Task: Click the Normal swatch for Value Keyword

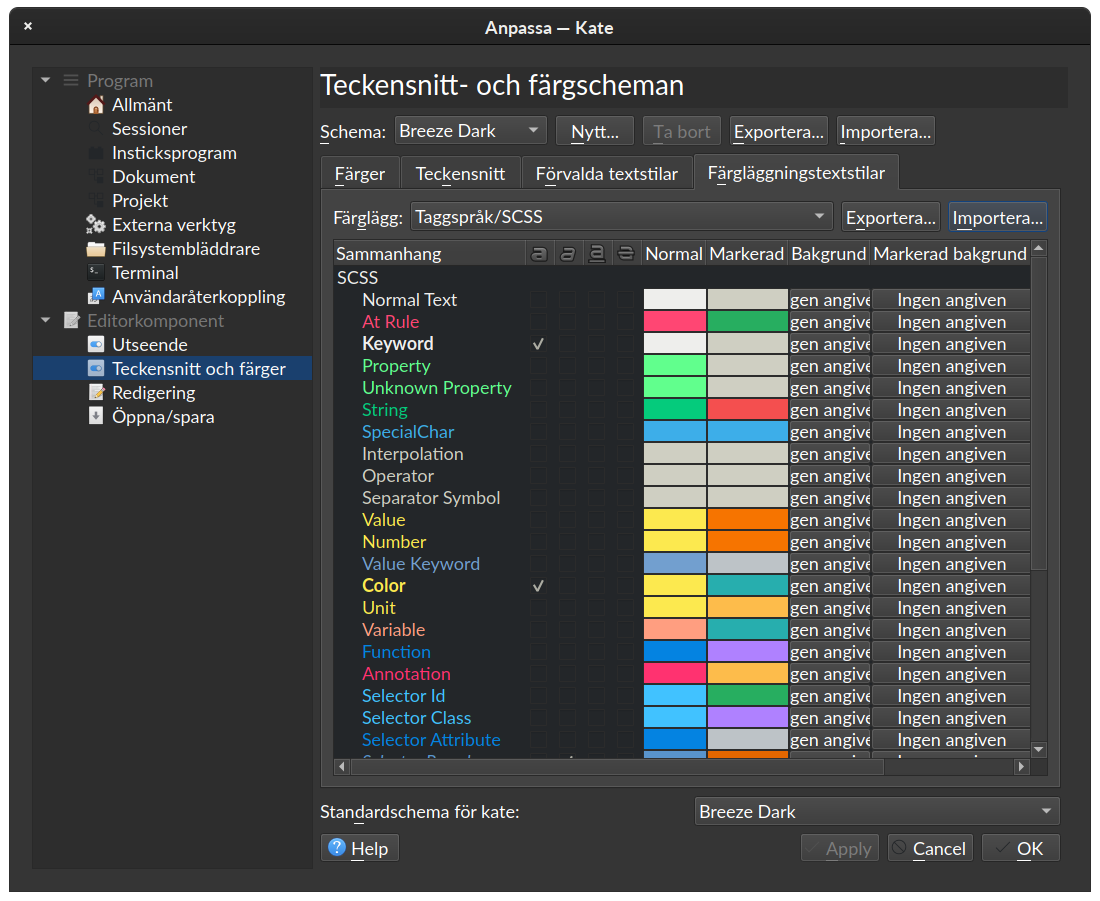Action: pos(675,563)
